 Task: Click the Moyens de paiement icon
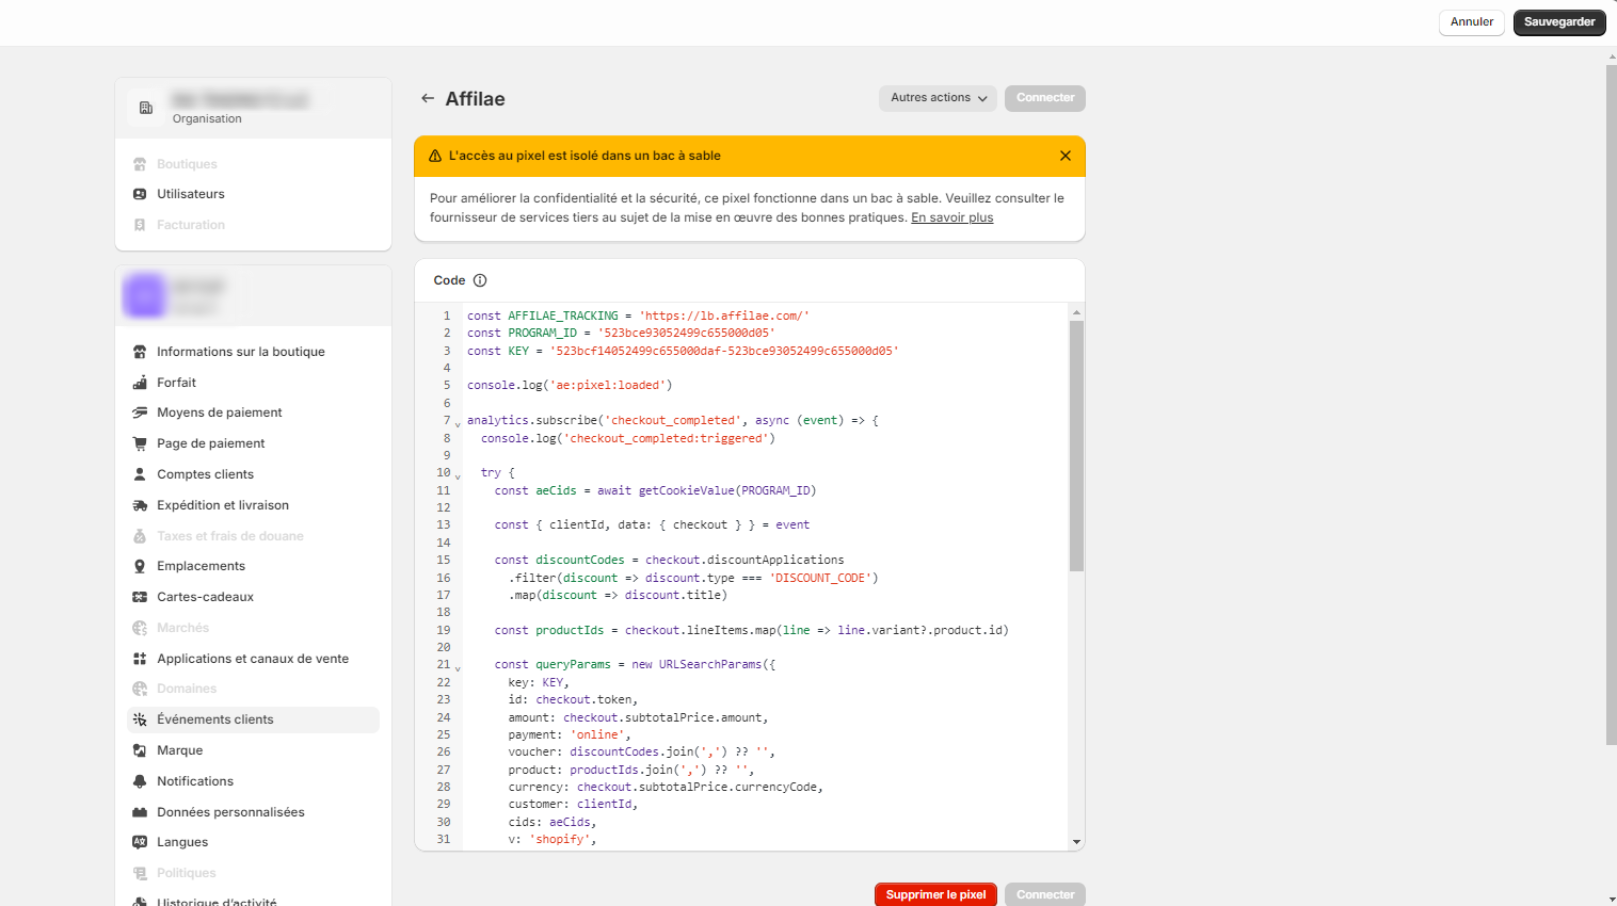pyautogui.click(x=140, y=413)
